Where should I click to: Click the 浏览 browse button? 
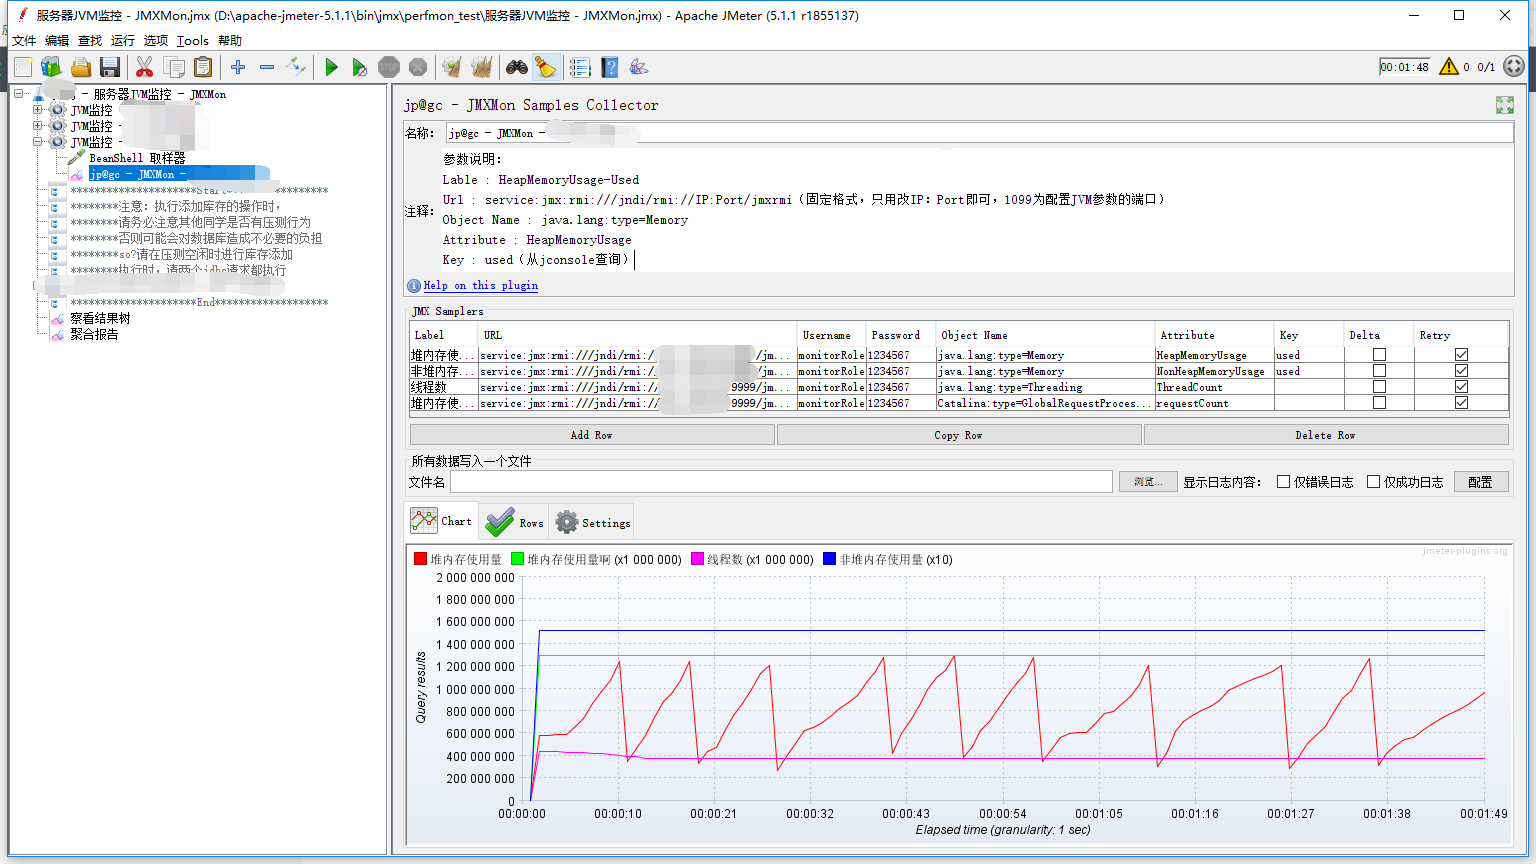[1147, 482]
